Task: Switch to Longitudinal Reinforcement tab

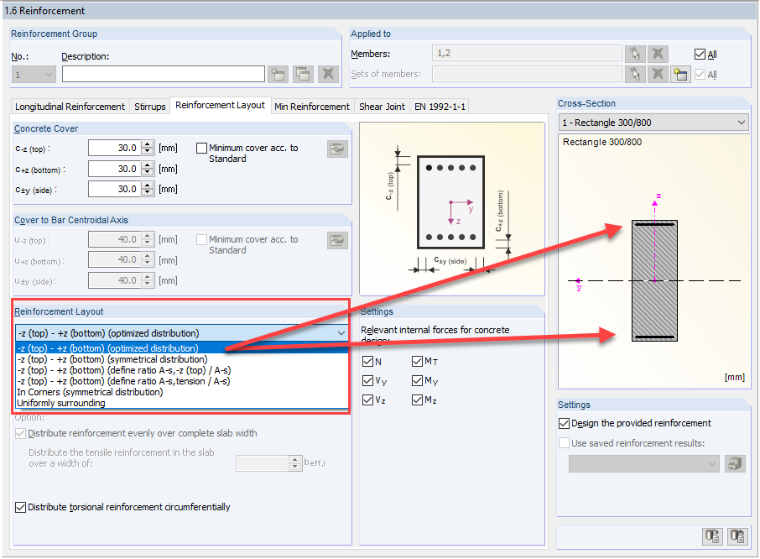Action: coord(70,106)
